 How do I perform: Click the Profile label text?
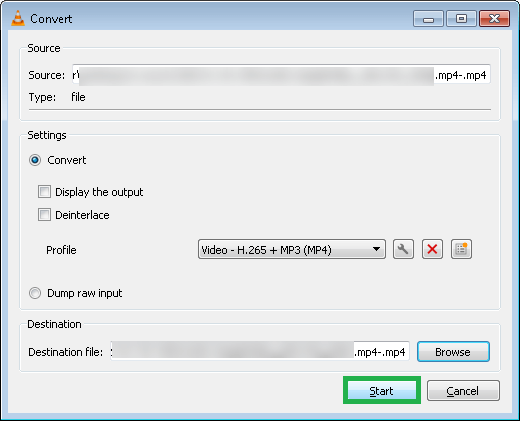[61, 250]
